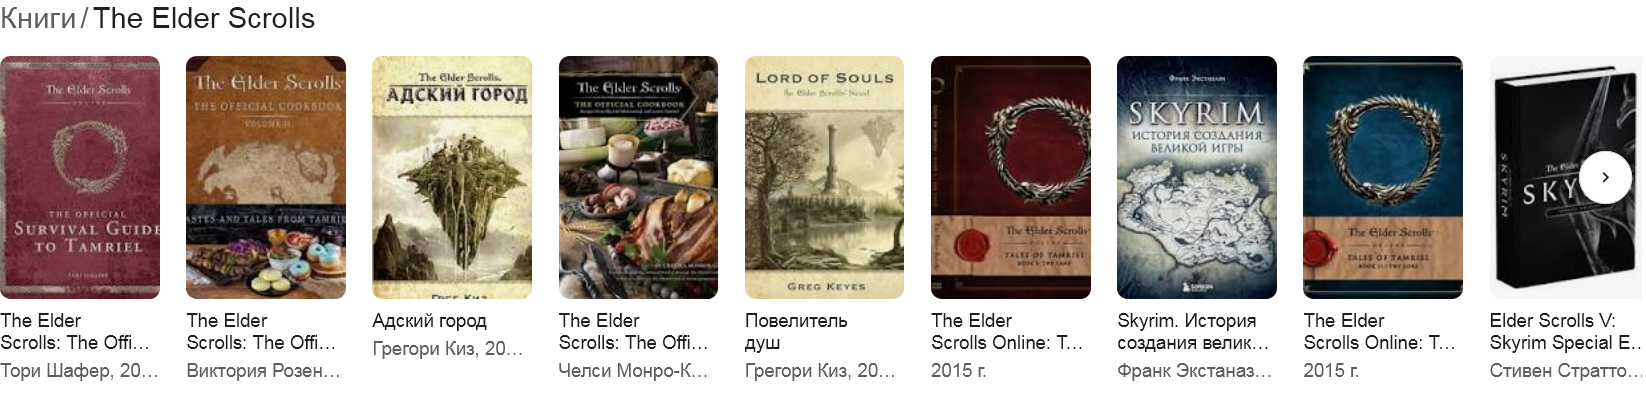Viewport: 1646px width, 405px height.
Task: Click the next arrow on books carousel
Action: 1605,177
